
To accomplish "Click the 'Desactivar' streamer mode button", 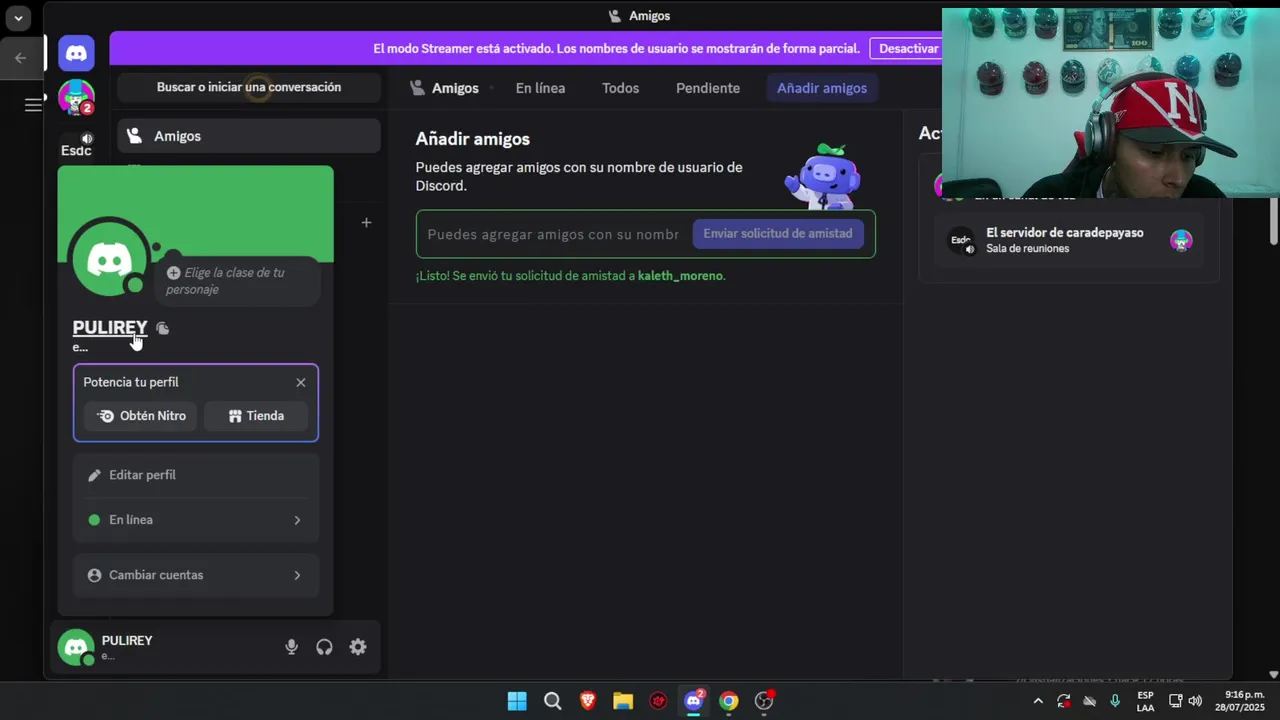I will tap(908, 48).
